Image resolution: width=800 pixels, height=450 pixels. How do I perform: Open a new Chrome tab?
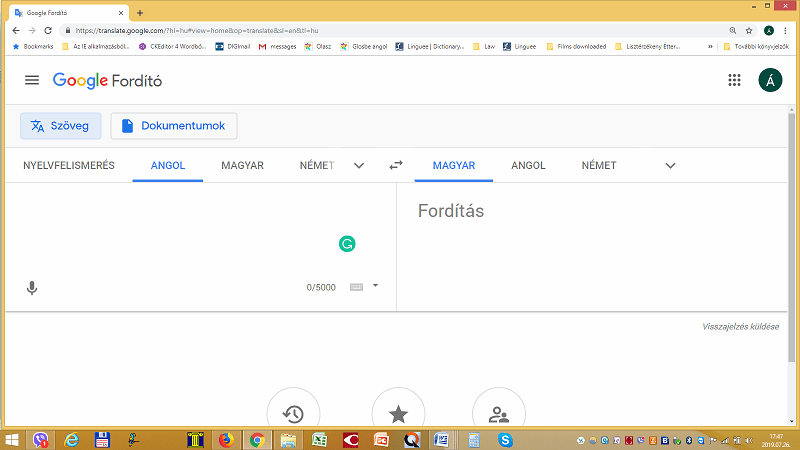140,13
